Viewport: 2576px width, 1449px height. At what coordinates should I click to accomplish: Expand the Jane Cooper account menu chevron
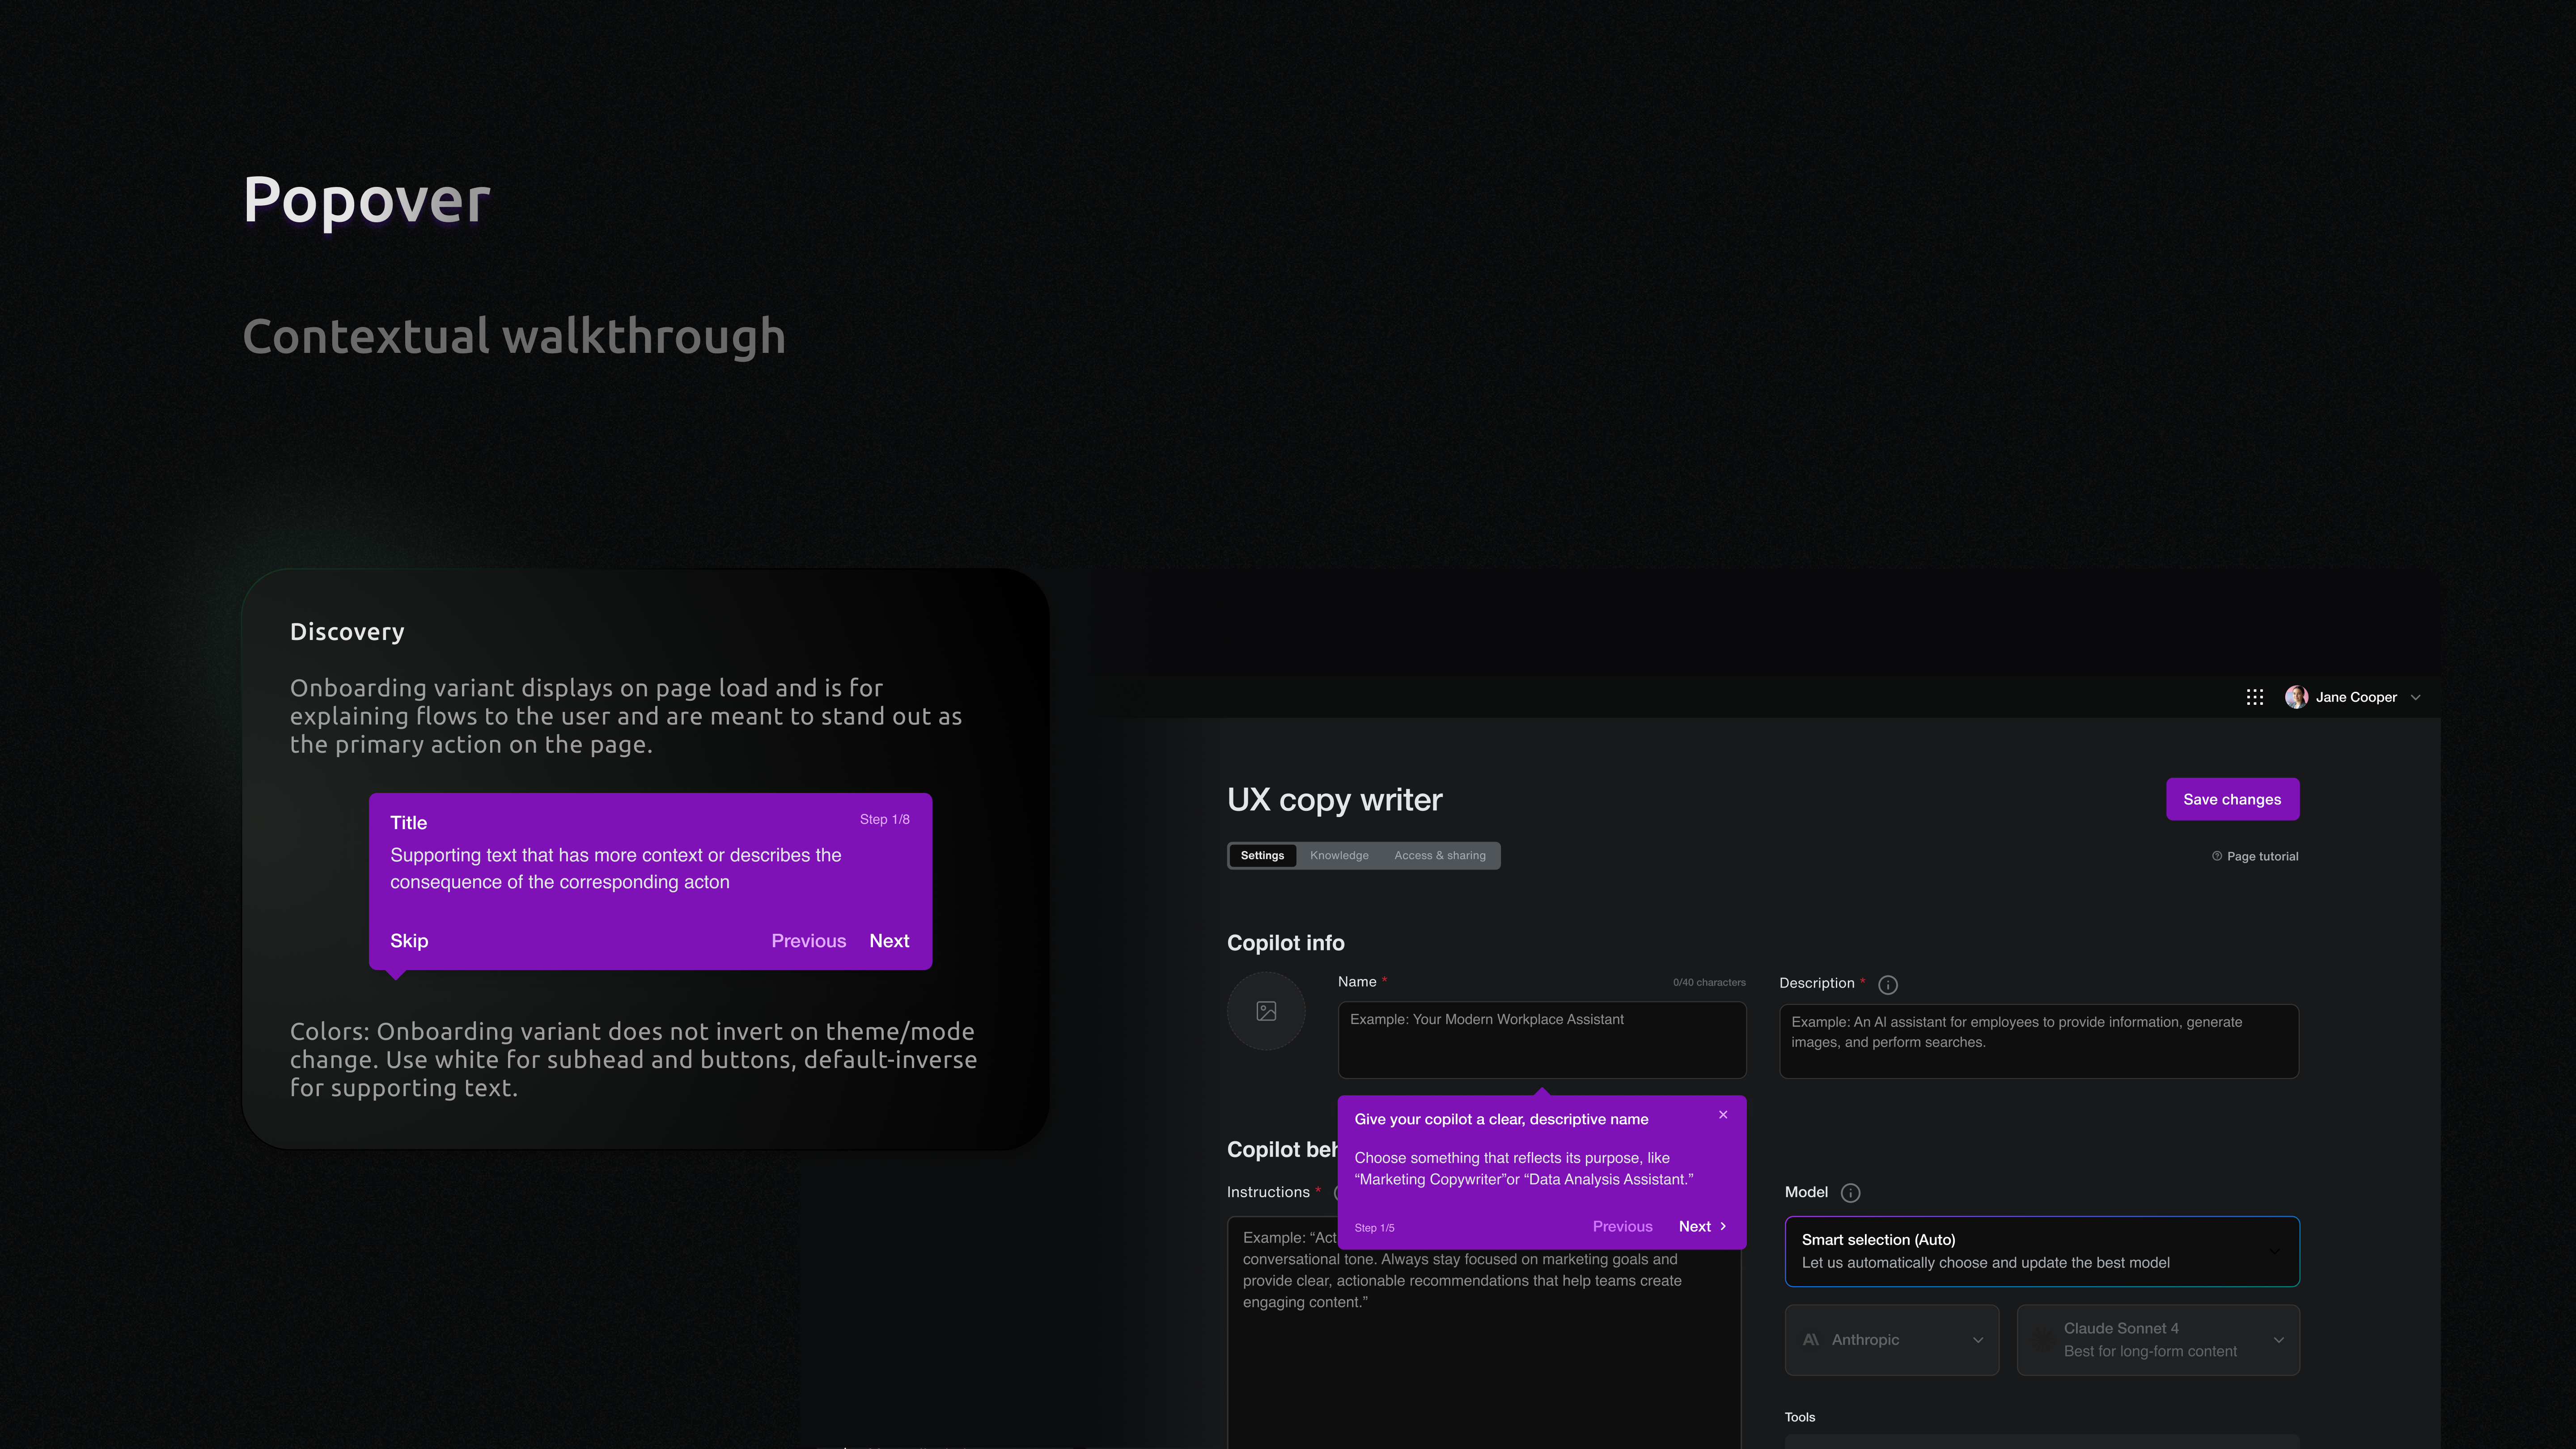[x=2416, y=697]
